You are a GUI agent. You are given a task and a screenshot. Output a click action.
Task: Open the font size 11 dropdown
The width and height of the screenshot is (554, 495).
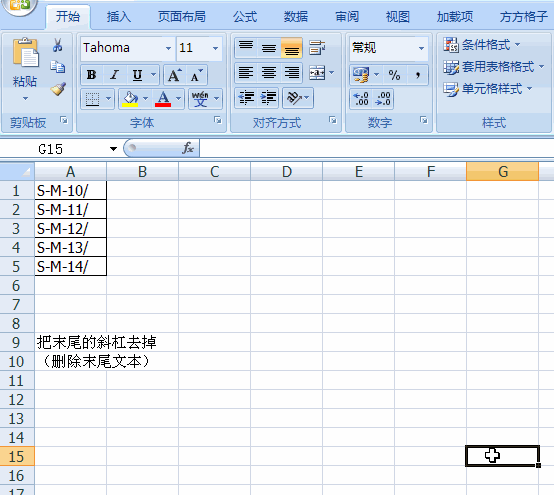215,48
